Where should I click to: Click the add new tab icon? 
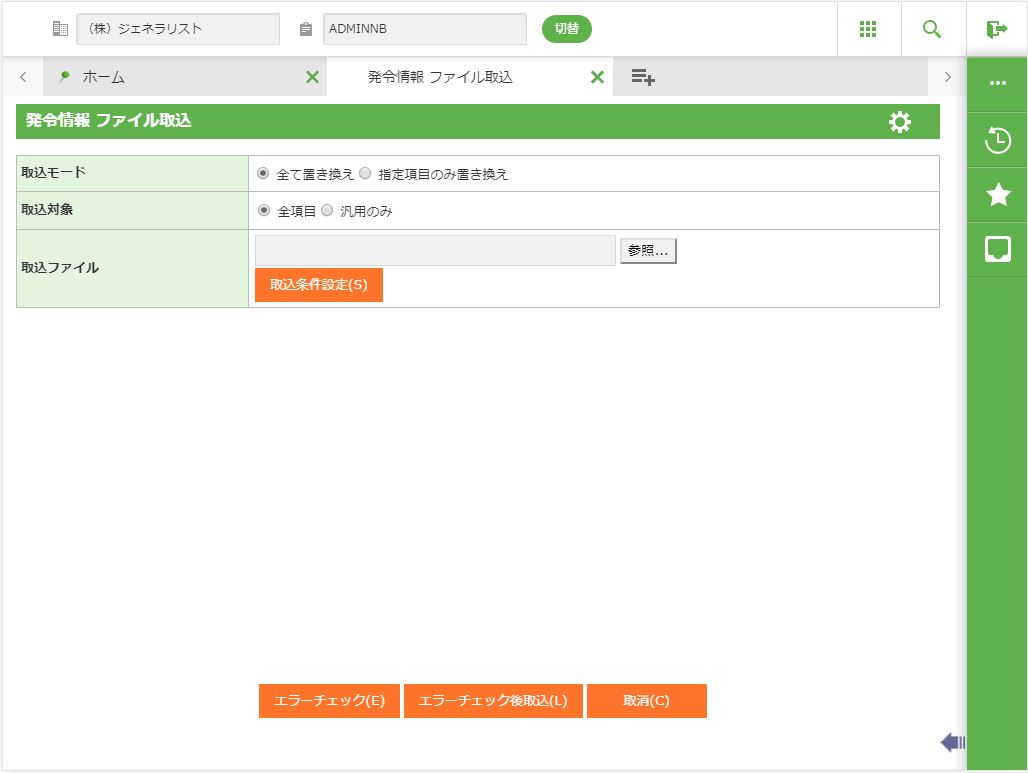click(x=643, y=77)
